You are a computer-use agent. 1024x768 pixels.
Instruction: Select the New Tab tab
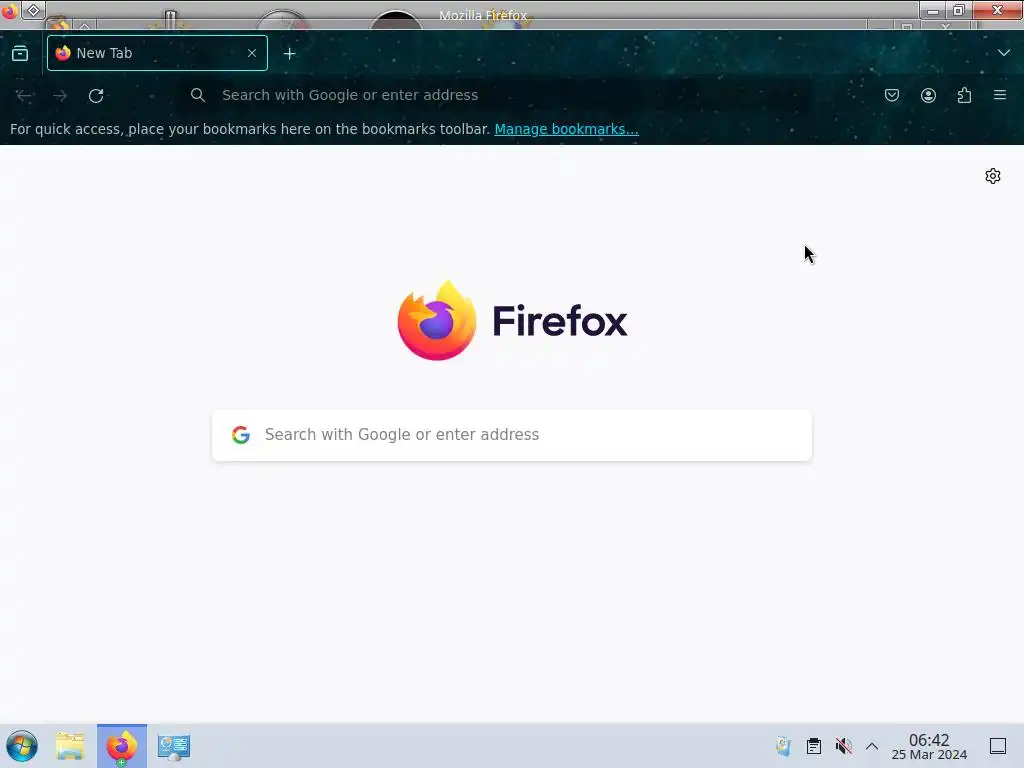tap(157, 53)
